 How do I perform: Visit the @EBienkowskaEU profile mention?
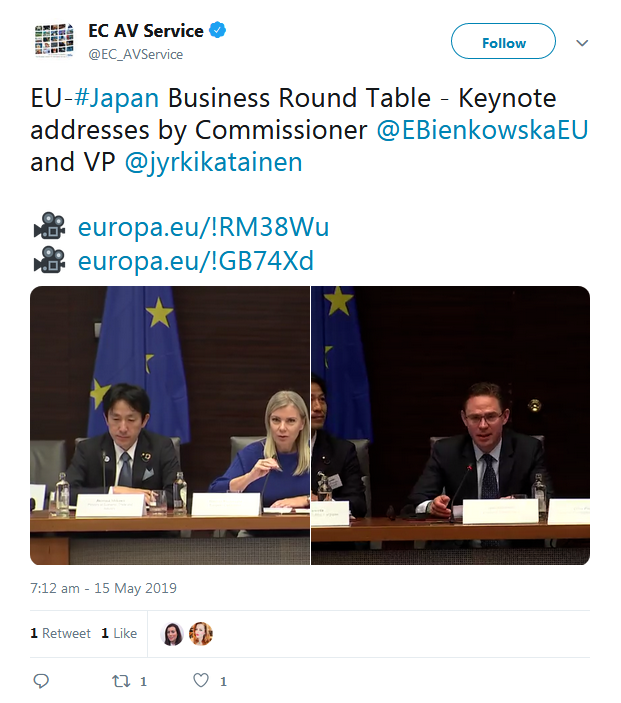(x=482, y=131)
